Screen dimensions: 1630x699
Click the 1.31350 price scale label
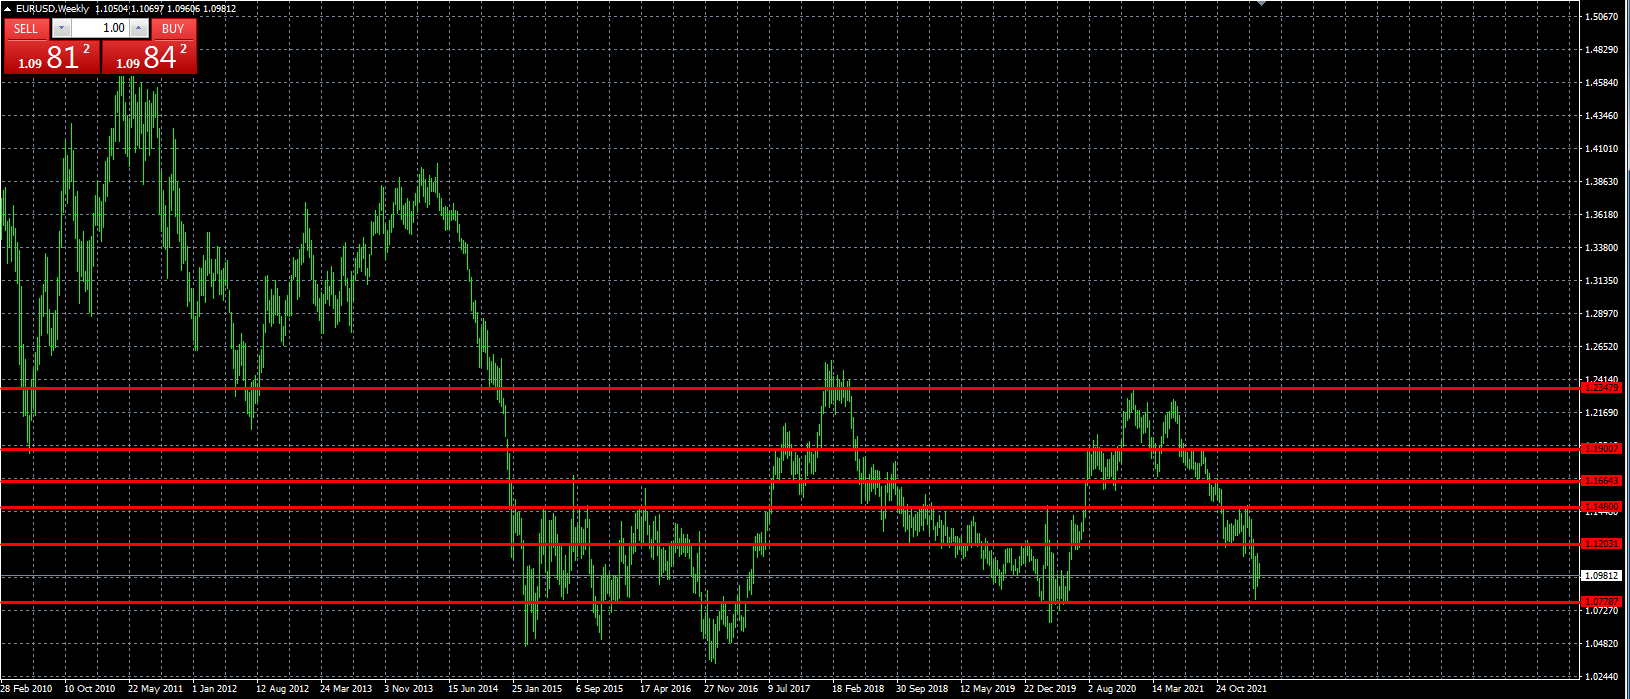(x=1602, y=281)
